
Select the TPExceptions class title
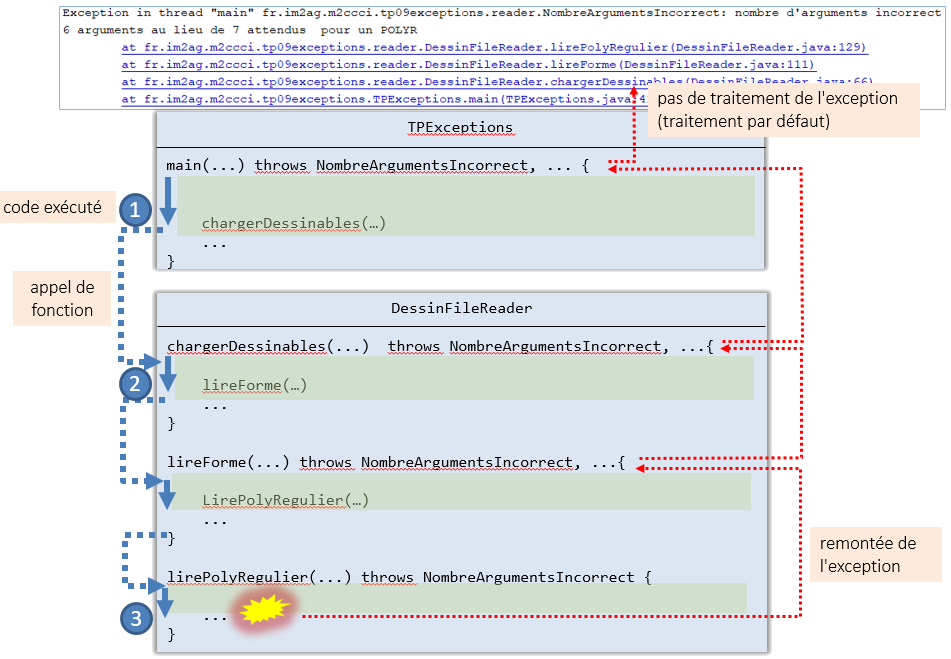coord(460,127)
